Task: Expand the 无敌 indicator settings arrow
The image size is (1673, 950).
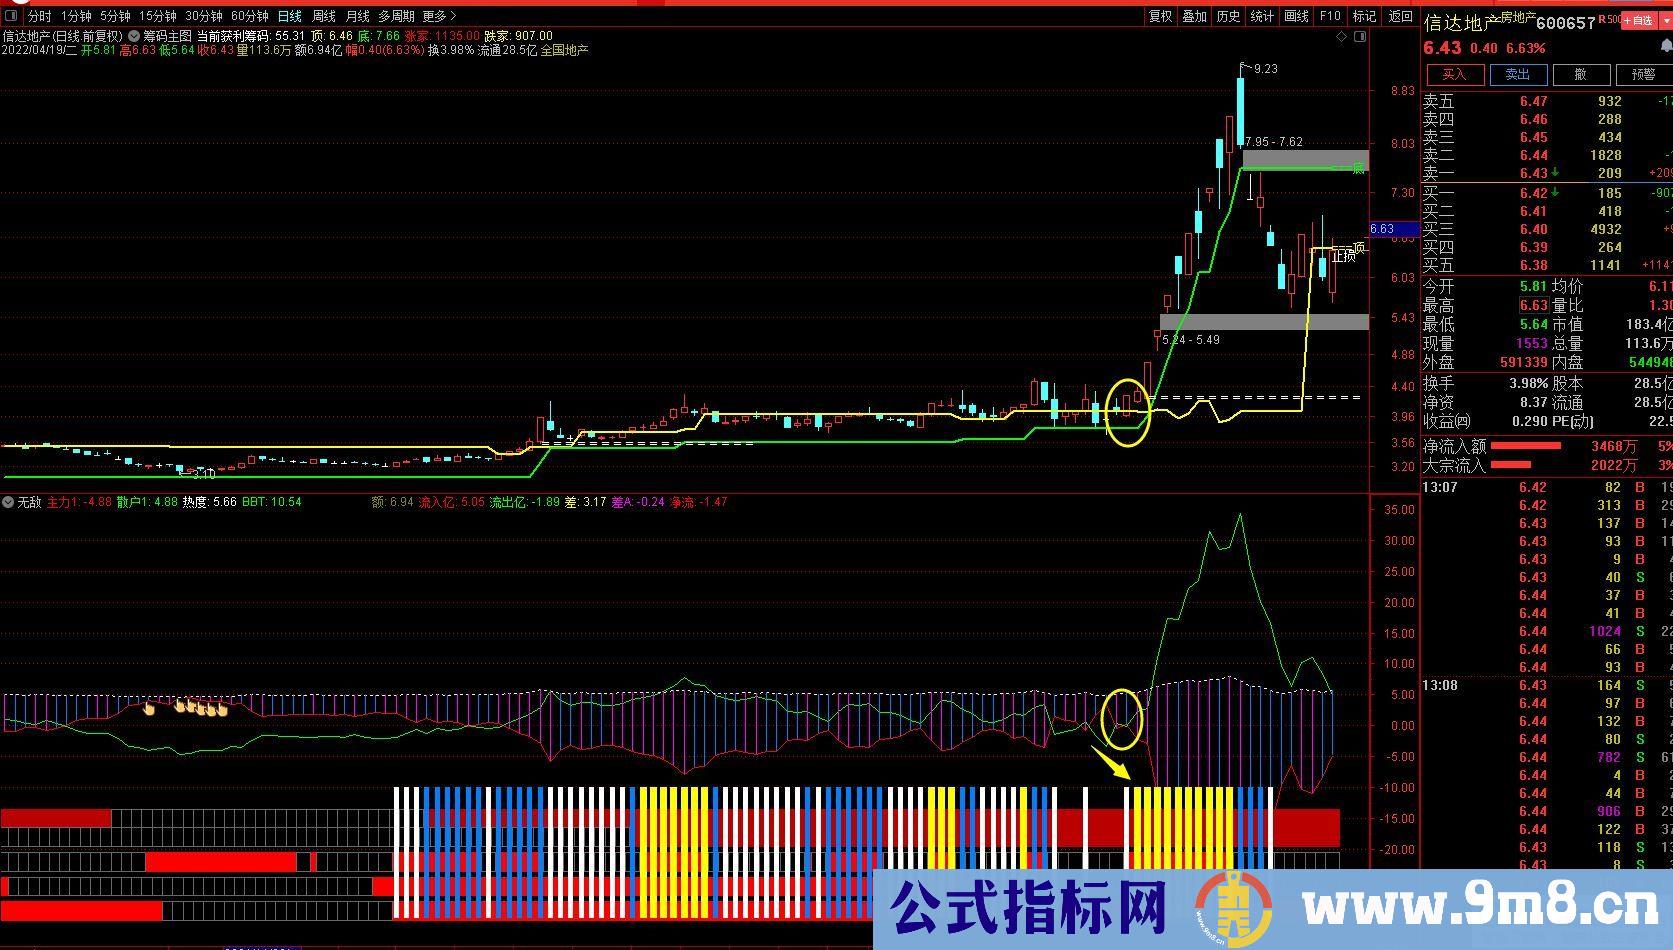Action: pyautogui.click(x=8, y=502)
